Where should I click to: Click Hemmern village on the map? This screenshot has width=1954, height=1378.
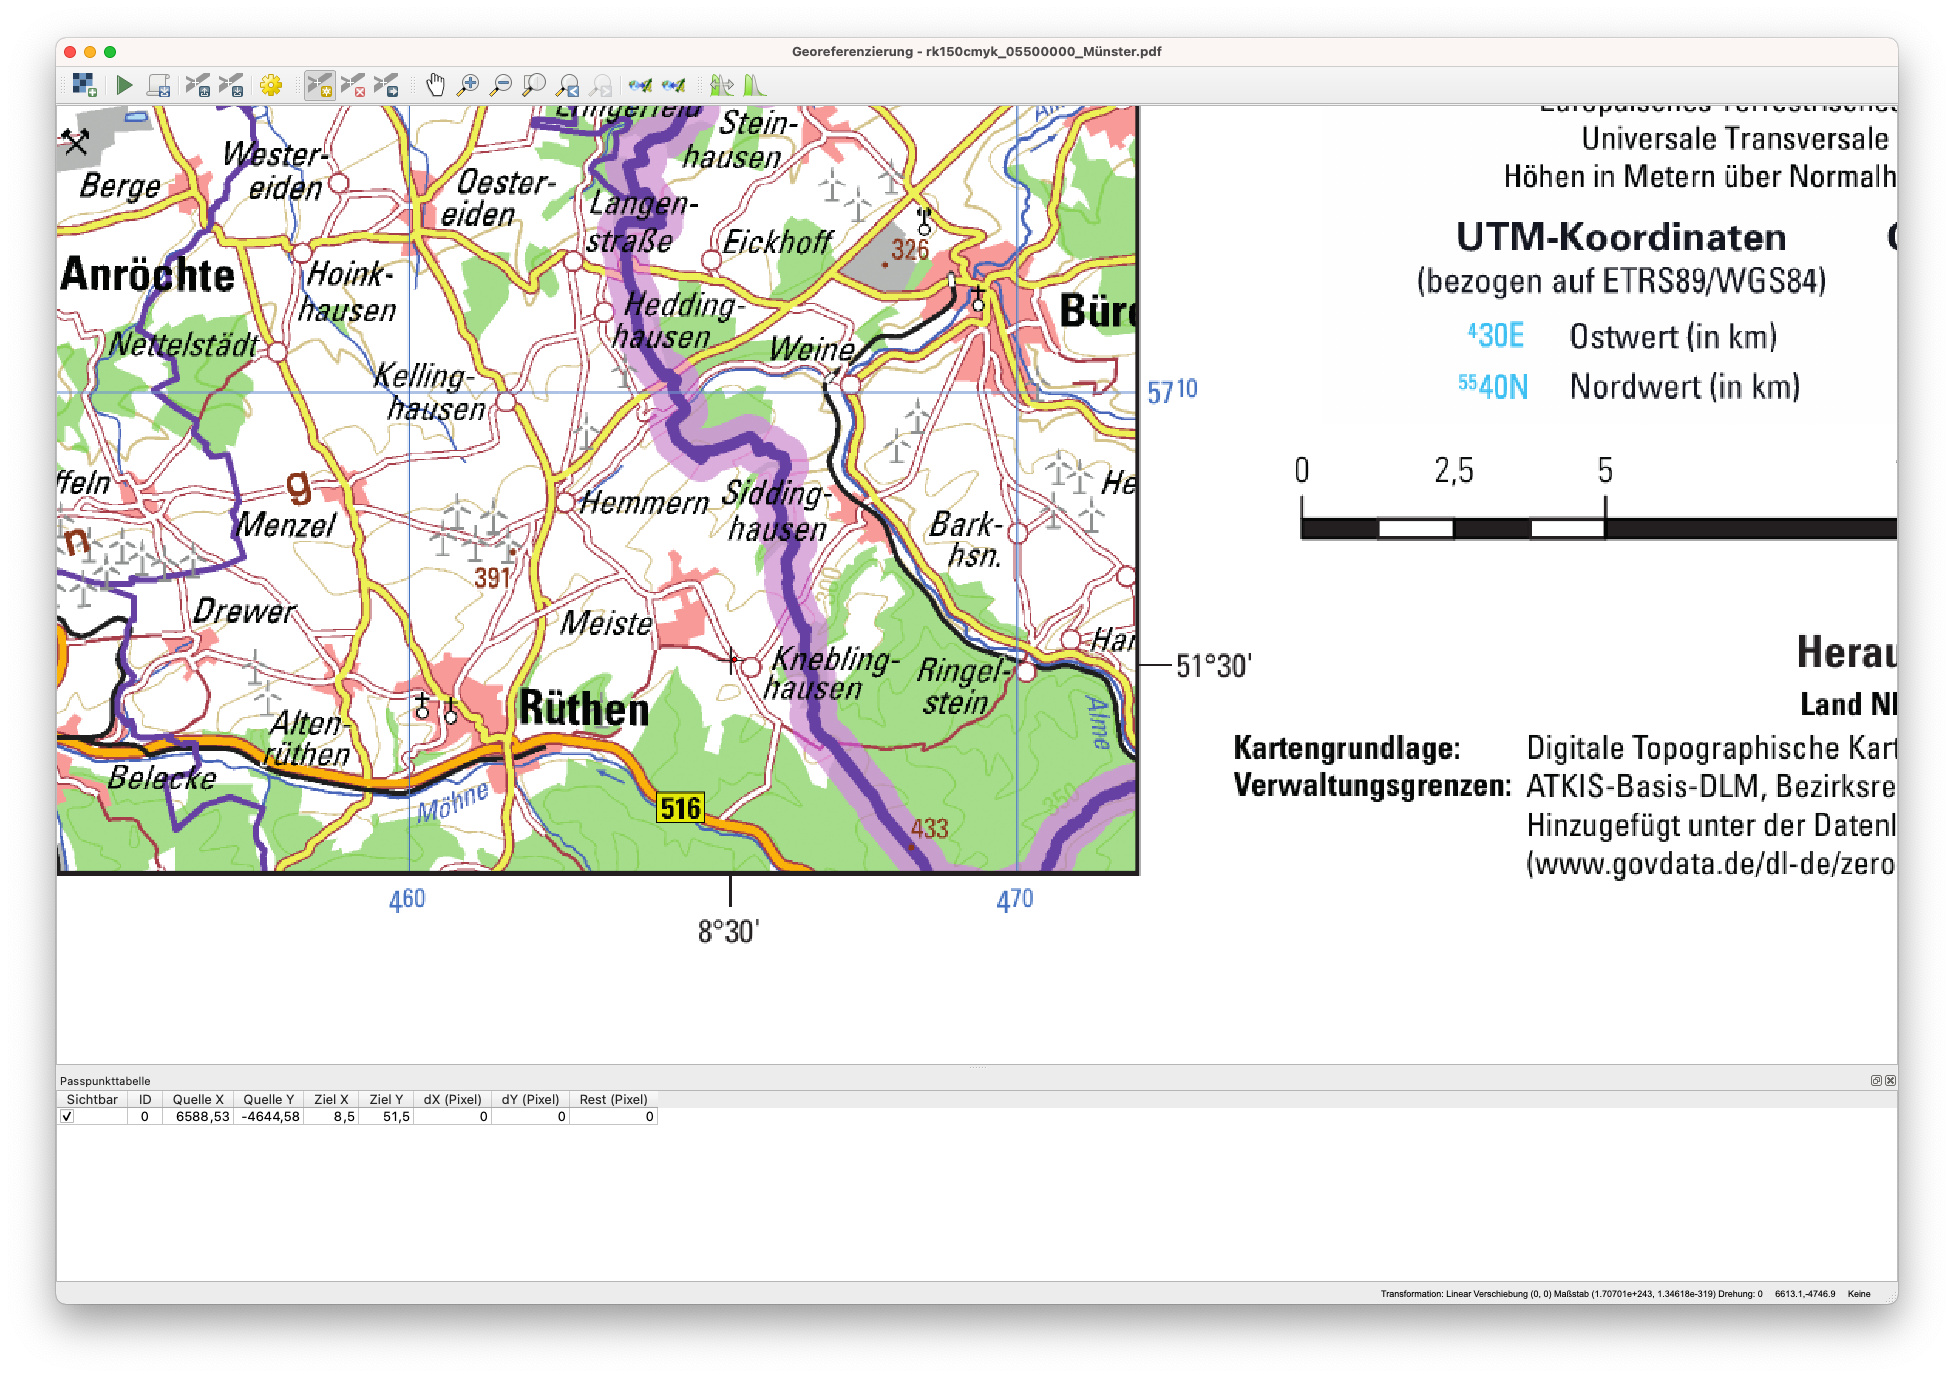coord(644,502)
